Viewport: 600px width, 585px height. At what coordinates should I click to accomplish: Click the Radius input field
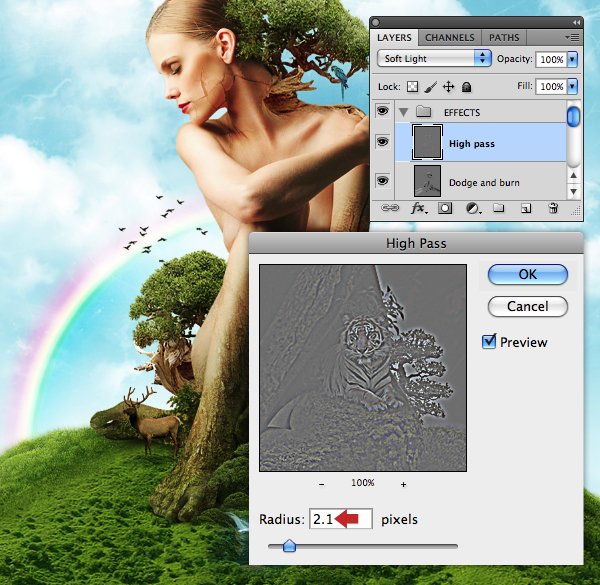[x=341, y=519]
